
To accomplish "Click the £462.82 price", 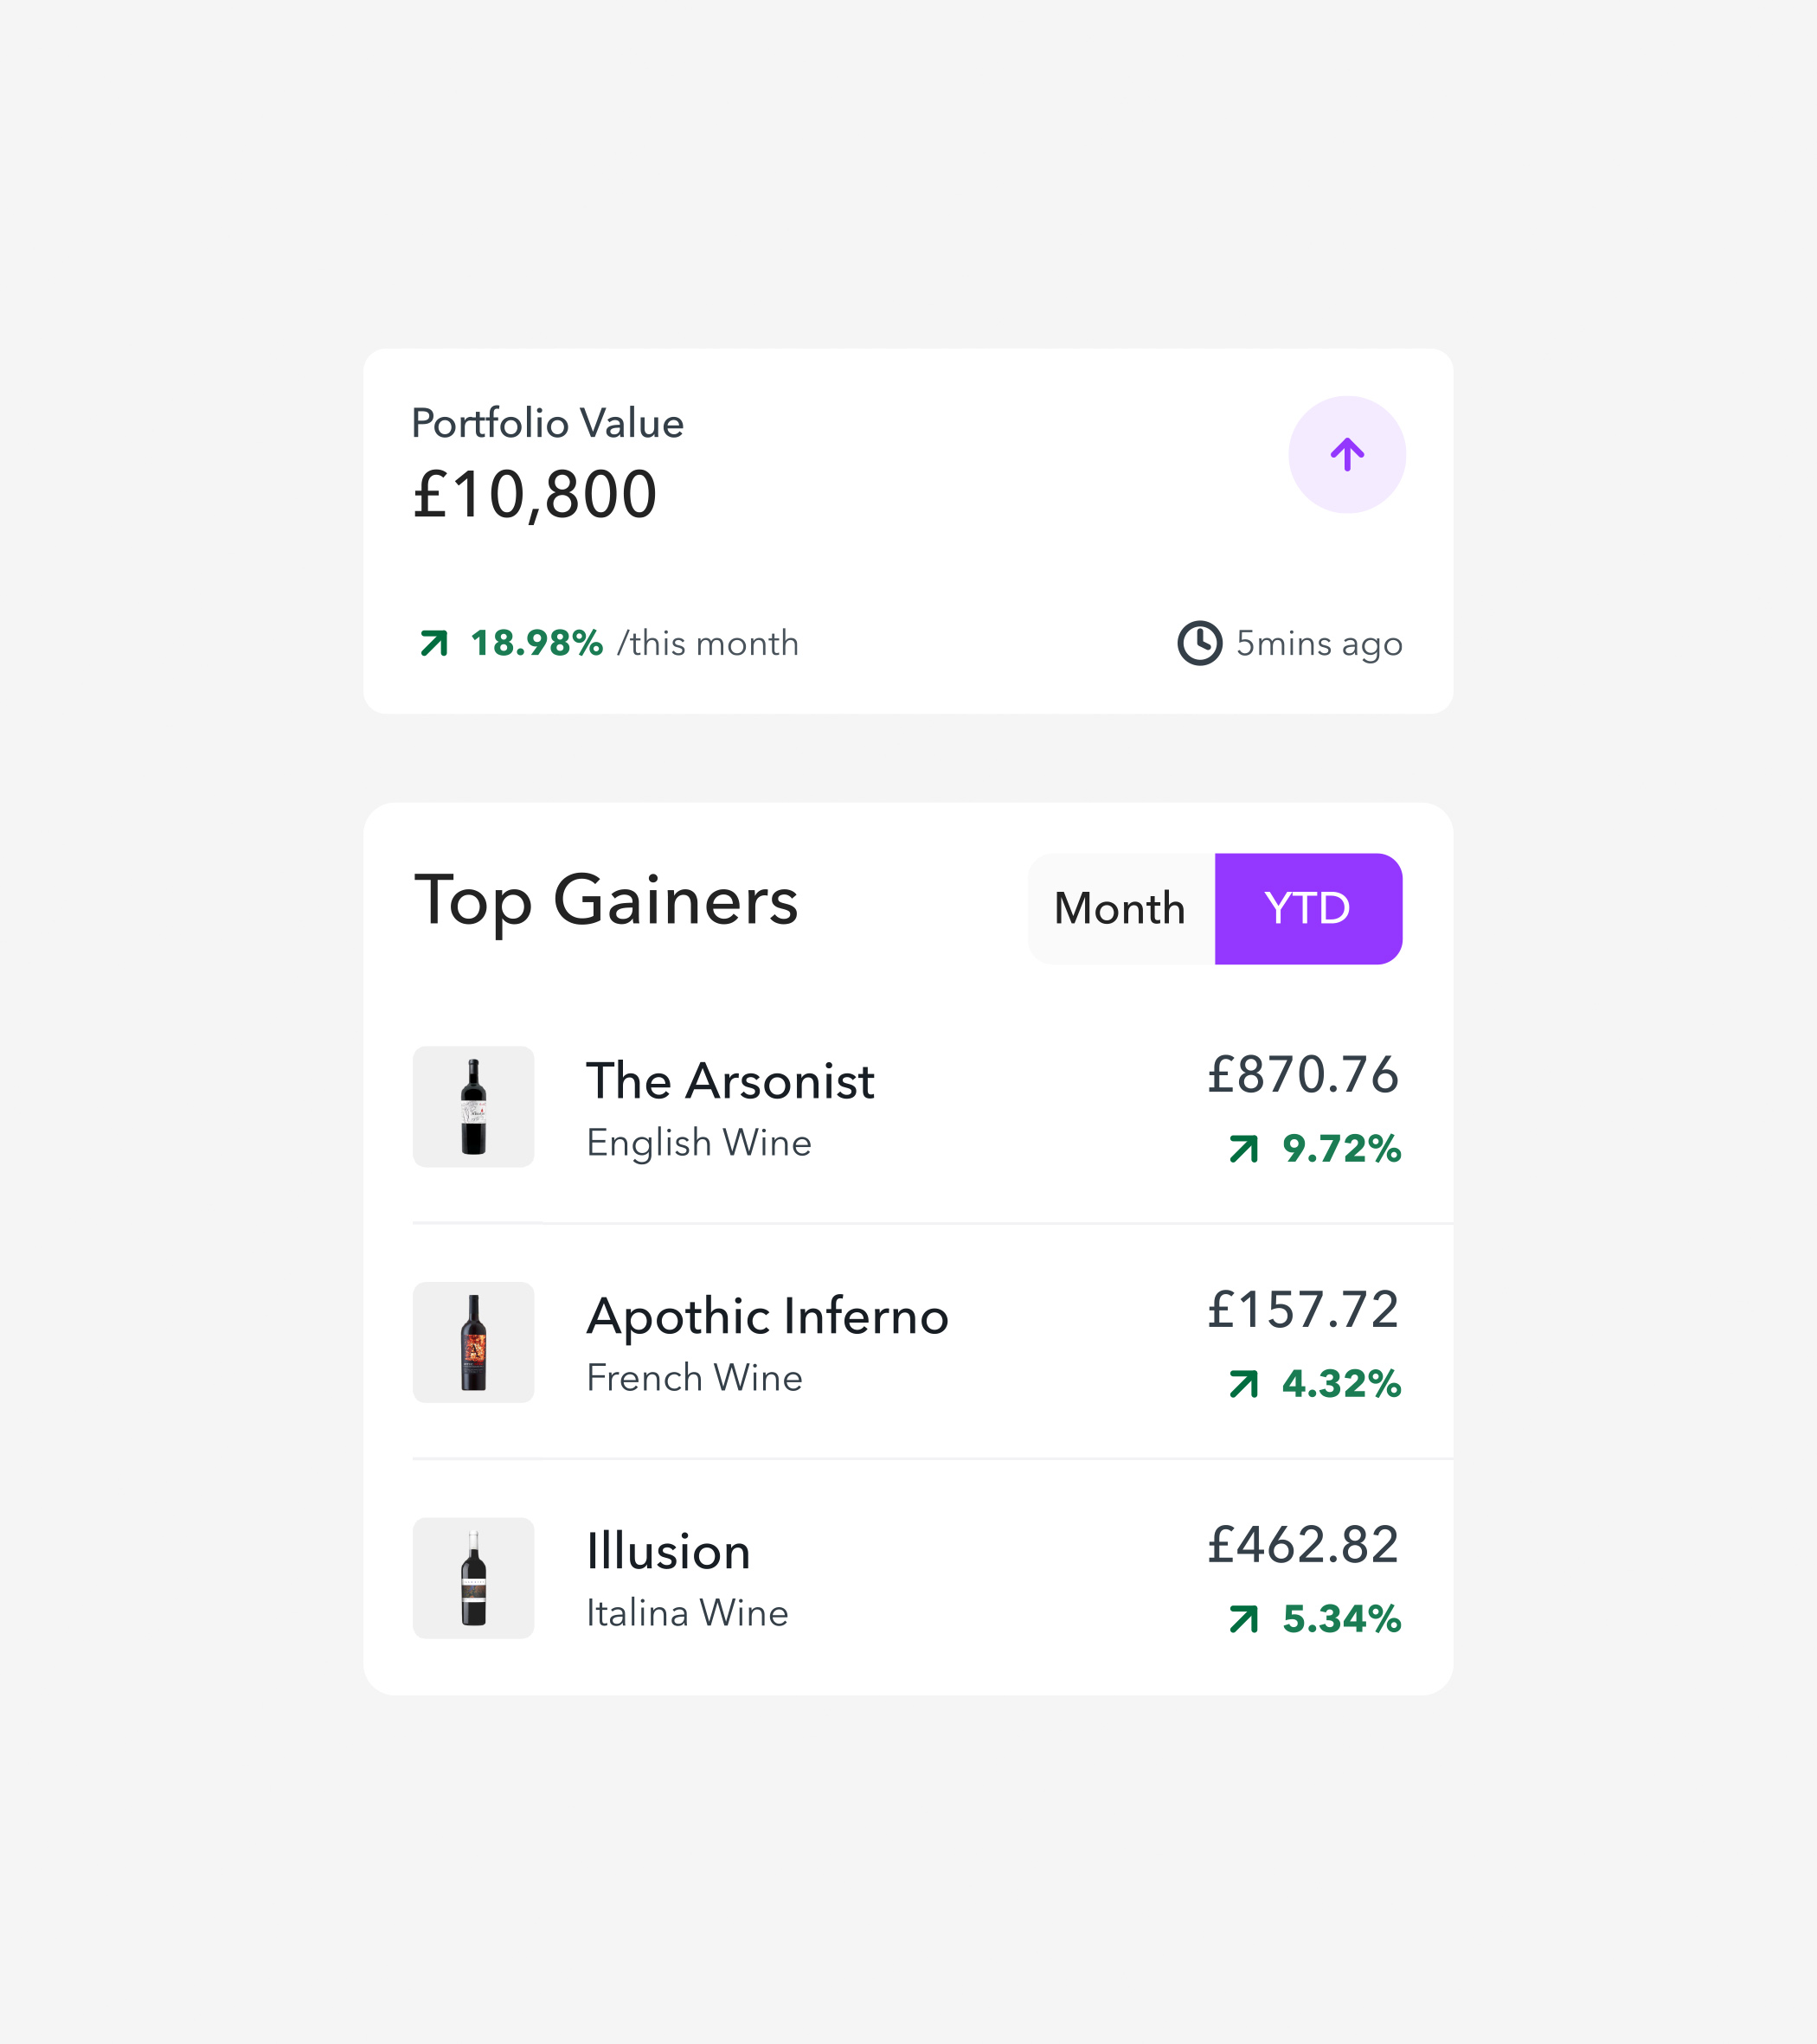I will coord(1302,1545).
